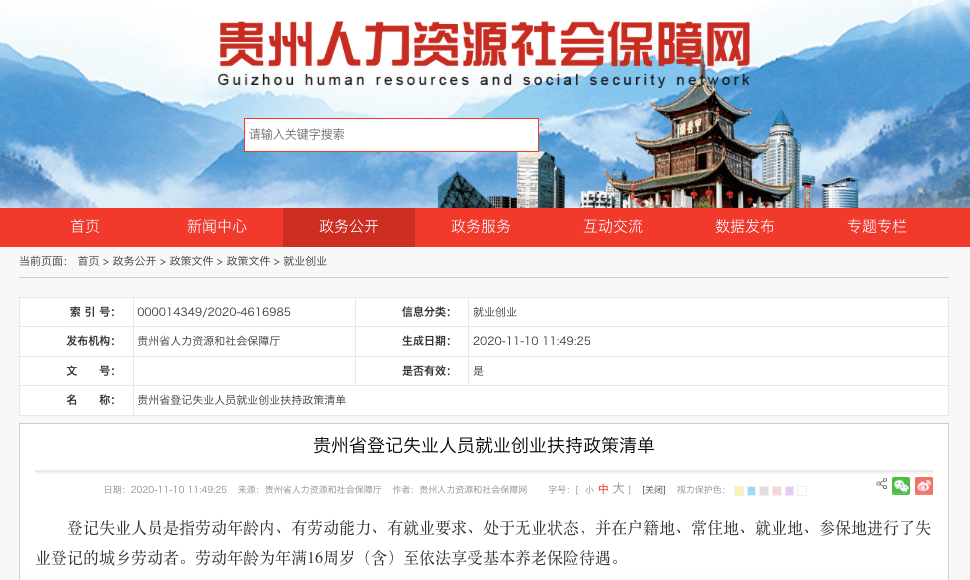
Task: Set font size to medium (中)
Action: (603, 490)
